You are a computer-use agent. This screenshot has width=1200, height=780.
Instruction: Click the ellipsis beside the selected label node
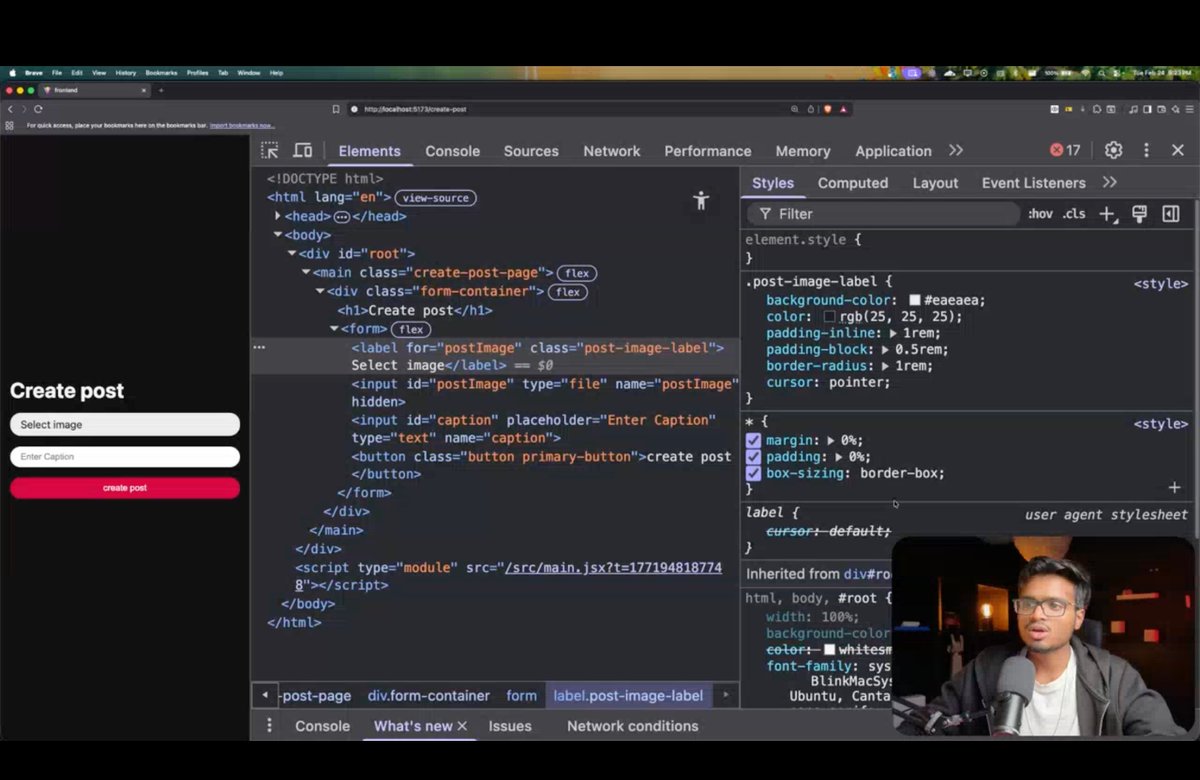(x=259, y=347)
